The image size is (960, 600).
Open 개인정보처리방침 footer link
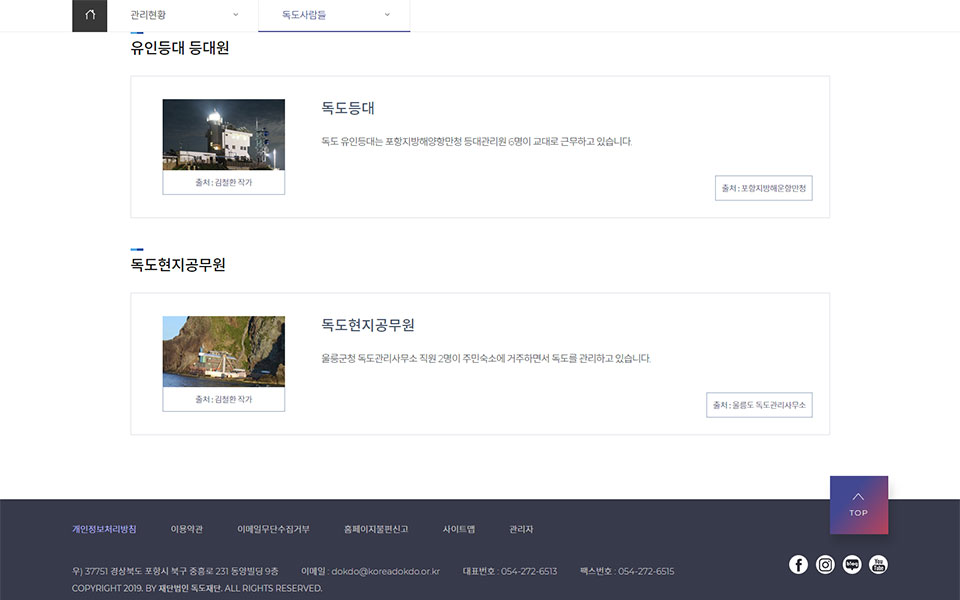tap(104, 529)
